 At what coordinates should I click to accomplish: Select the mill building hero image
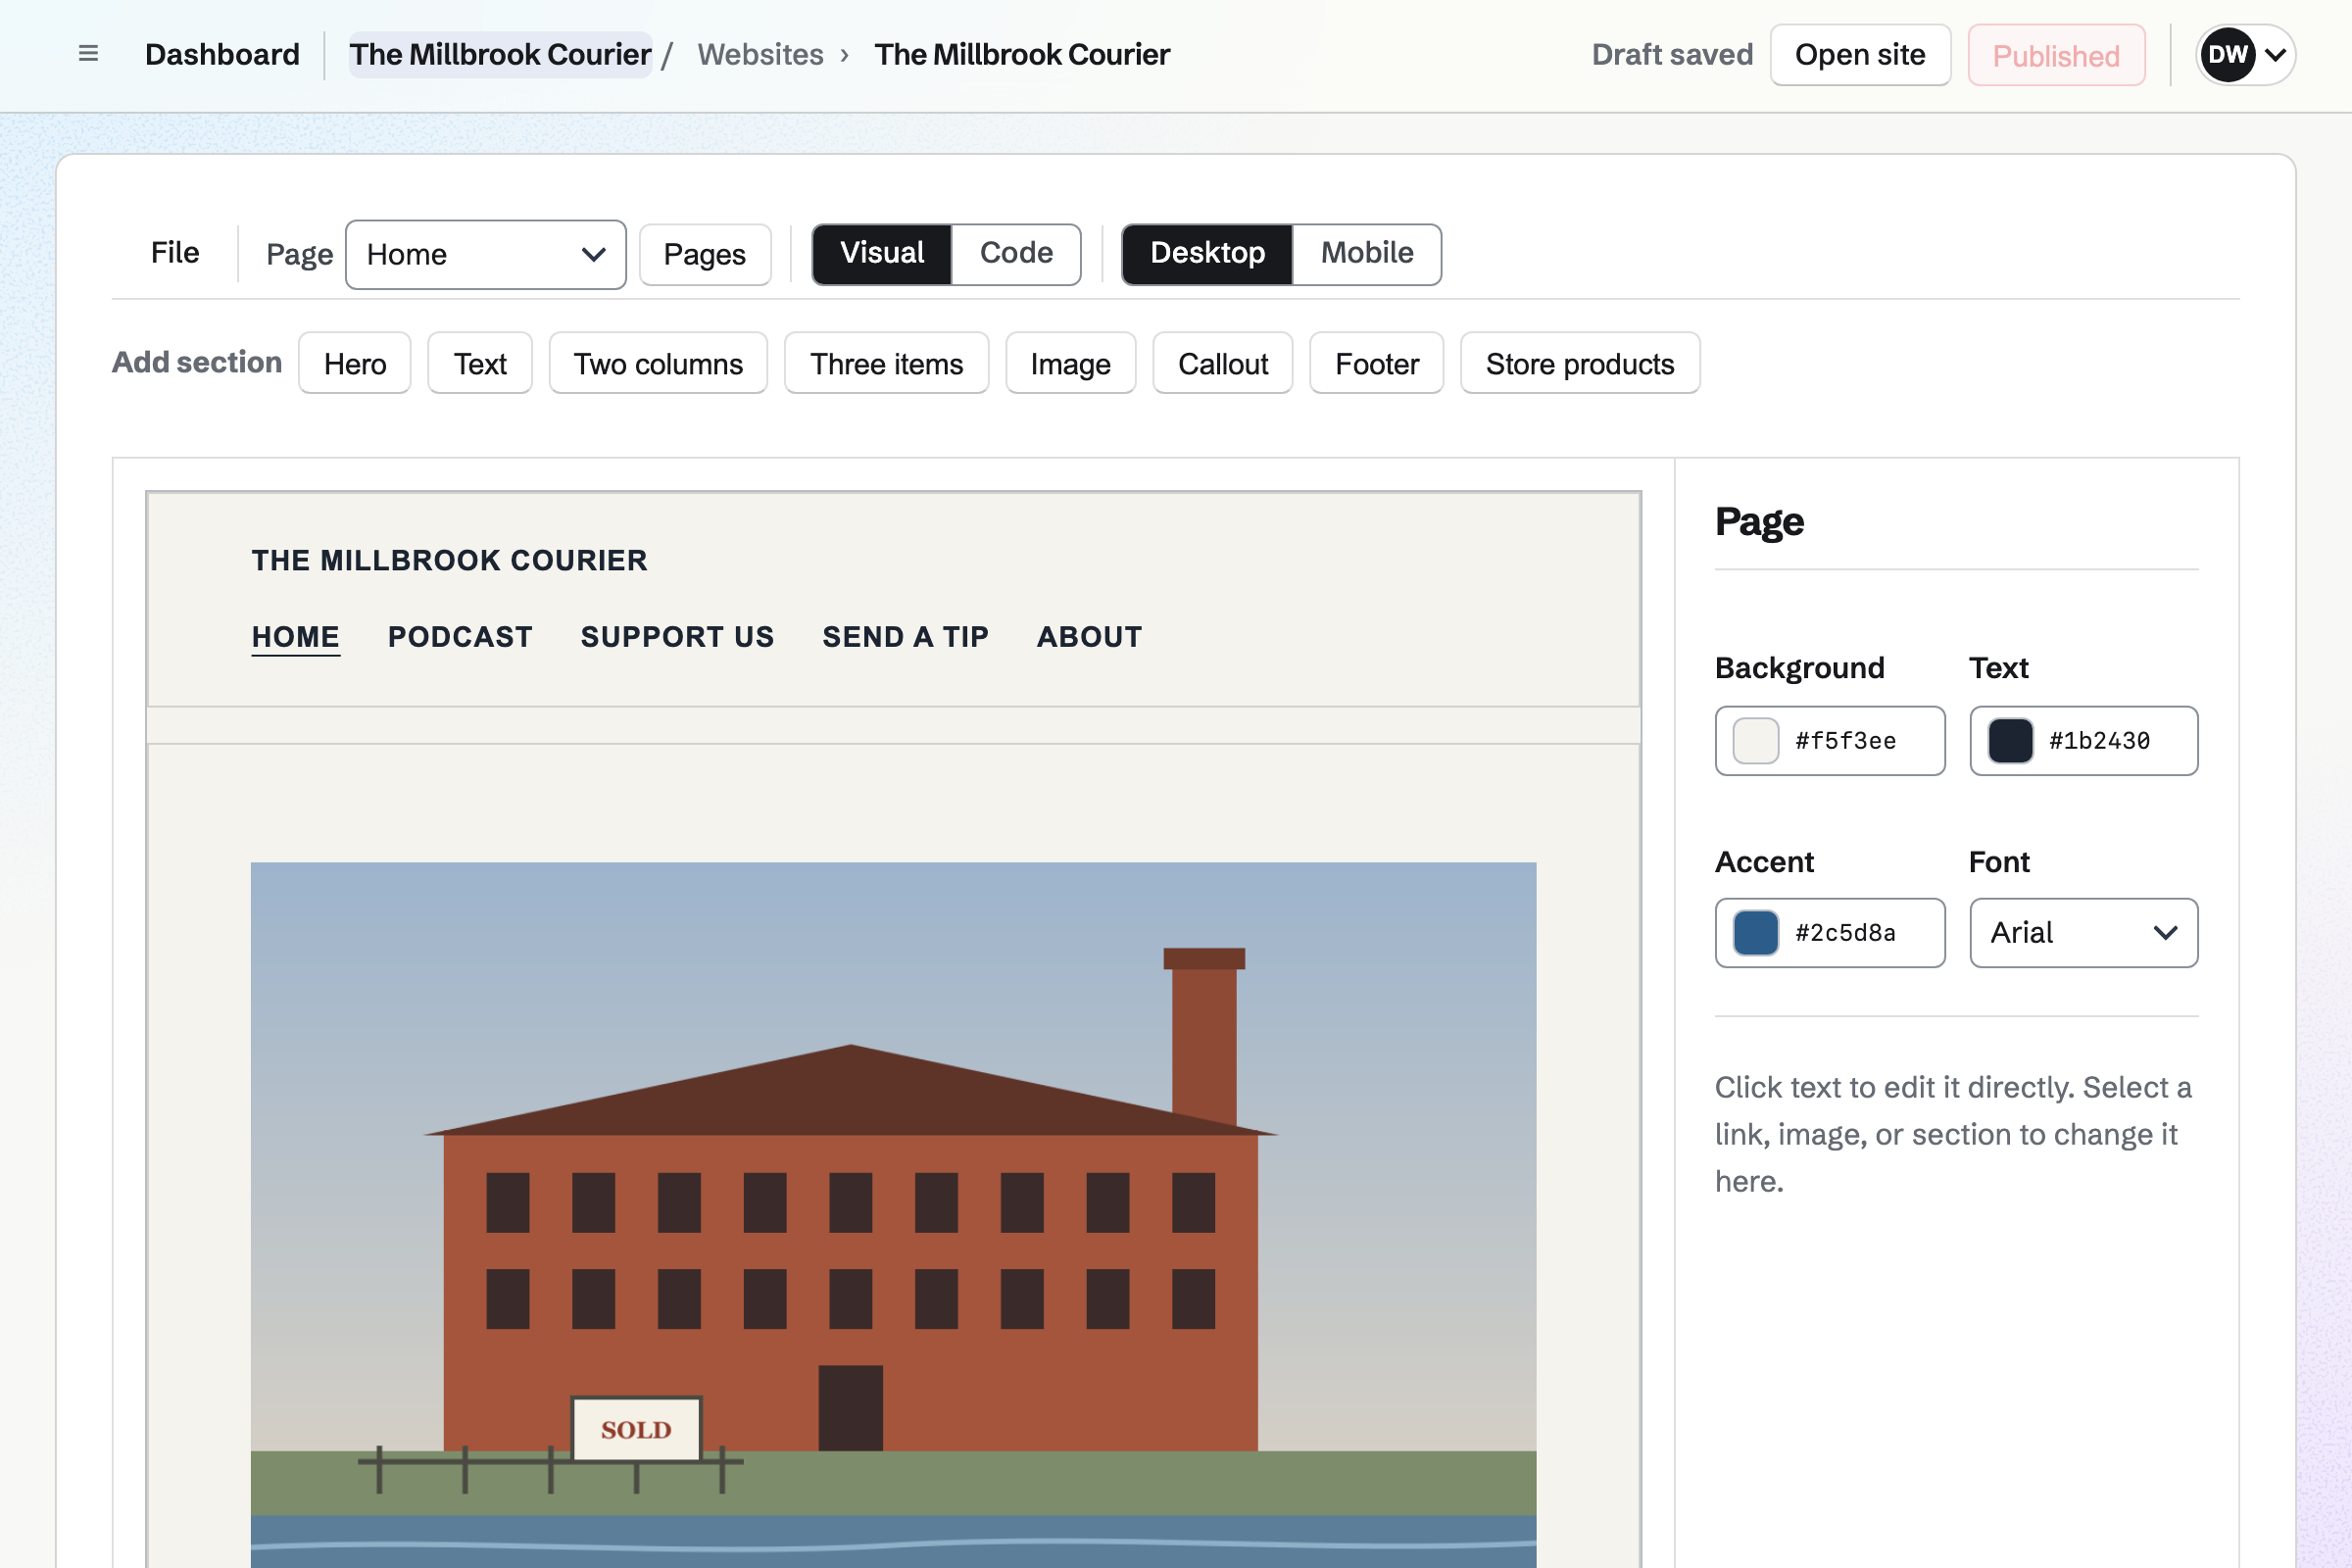893,1214
